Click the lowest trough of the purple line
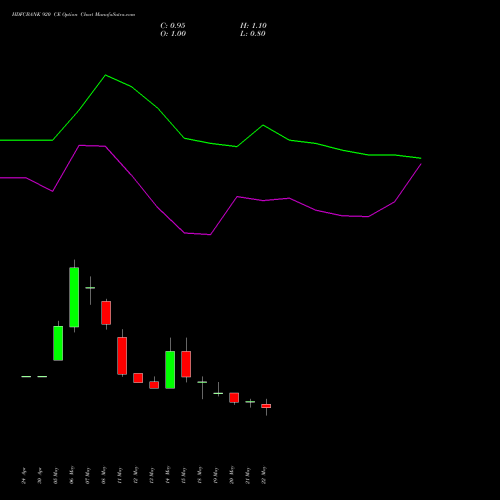This screenshot has width=500, height=500. pyautogui.click(x=210, y=234)
